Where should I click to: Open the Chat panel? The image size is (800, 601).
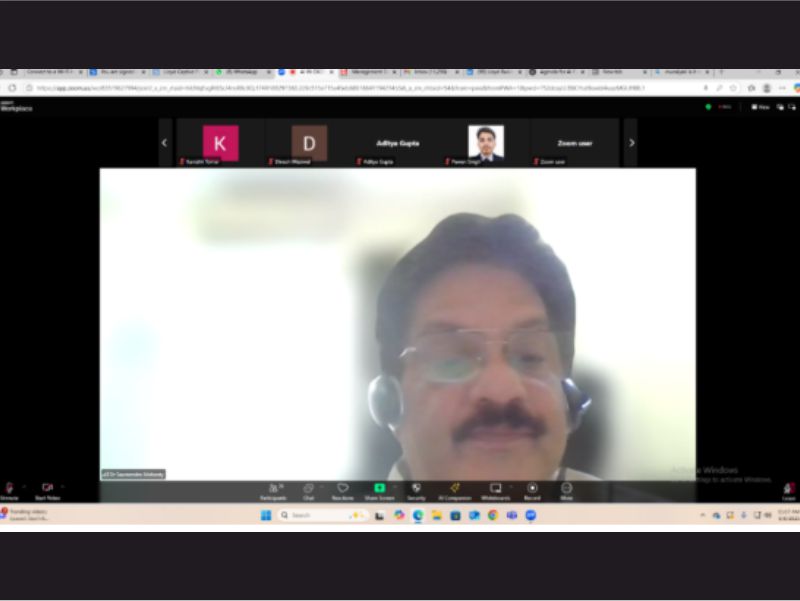[x=308, y=488]
